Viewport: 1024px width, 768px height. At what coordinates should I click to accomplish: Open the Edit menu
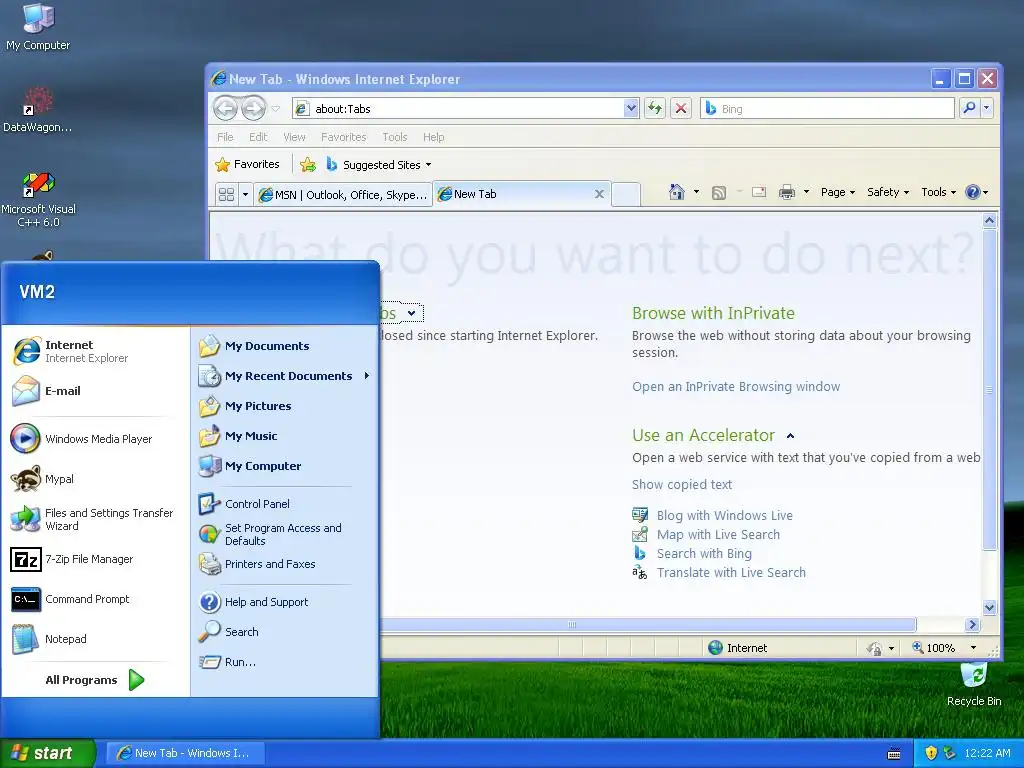(x=258, y=137)
